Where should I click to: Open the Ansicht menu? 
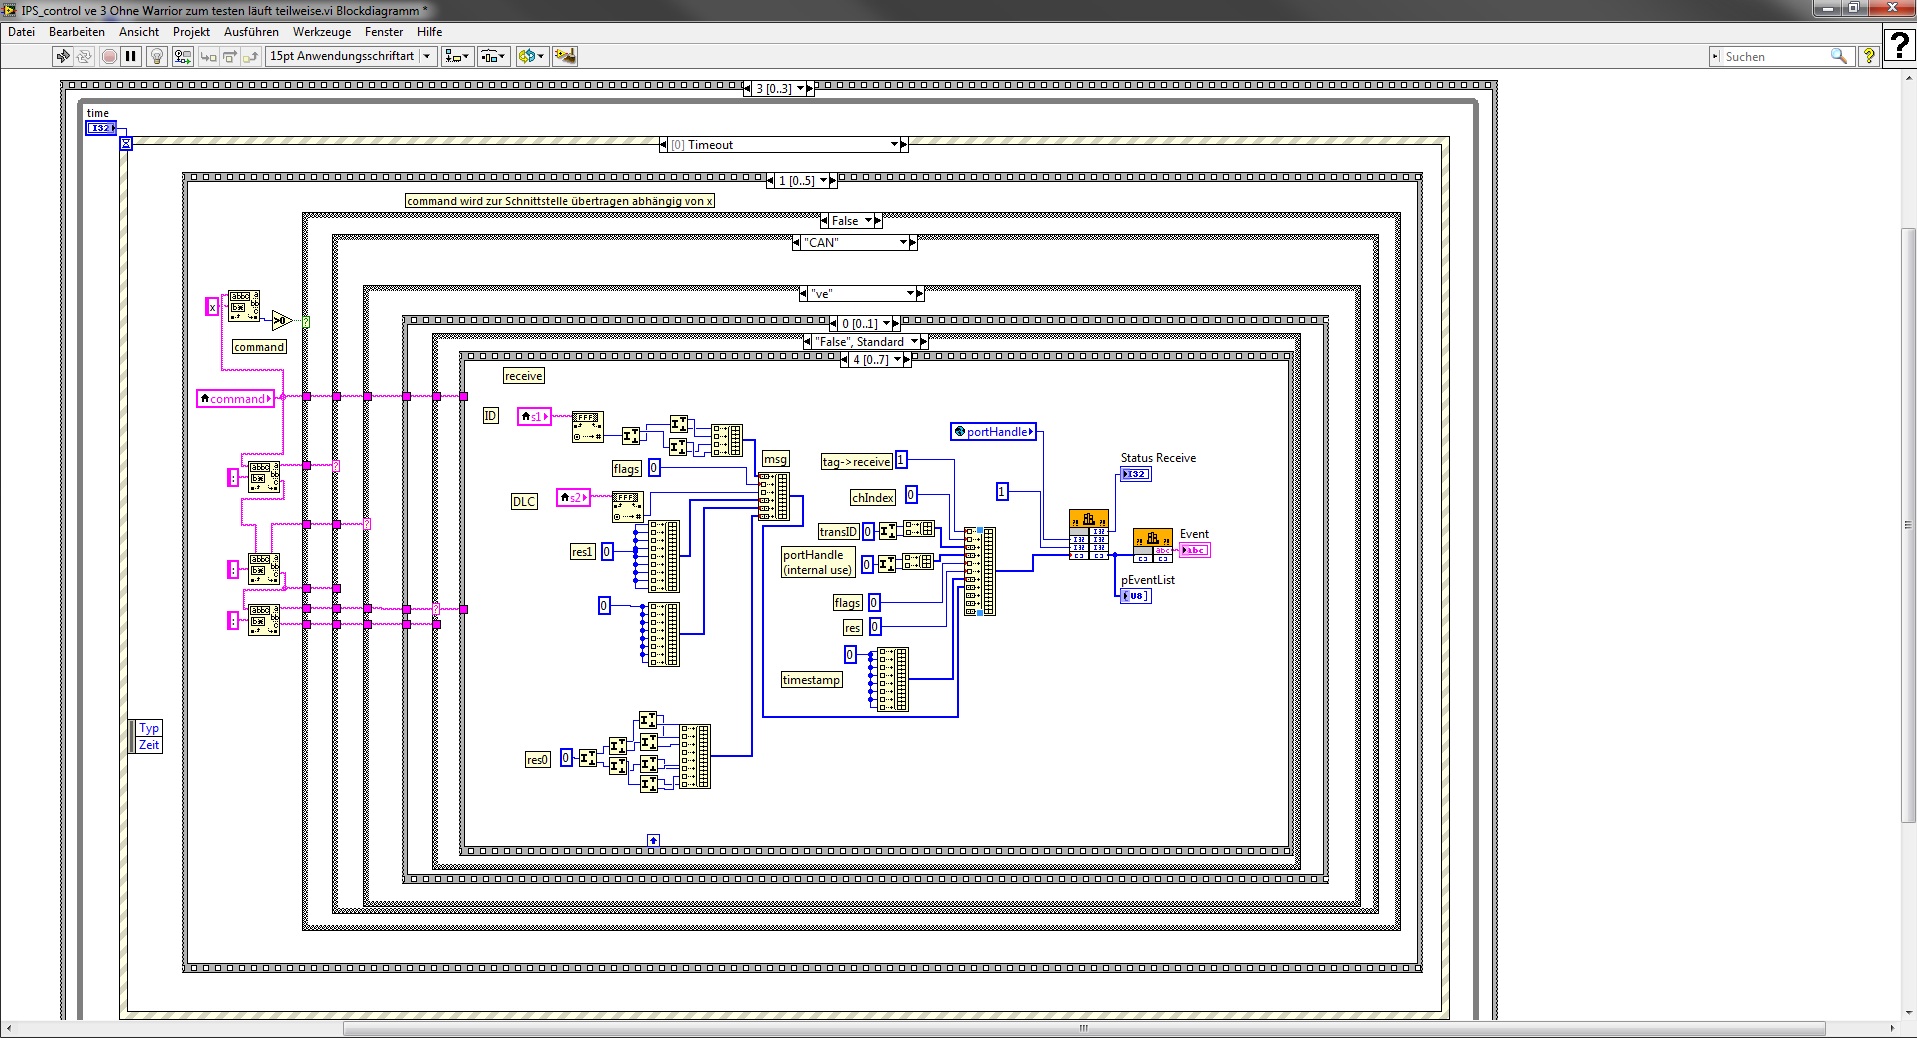click(x=139, y=32)
